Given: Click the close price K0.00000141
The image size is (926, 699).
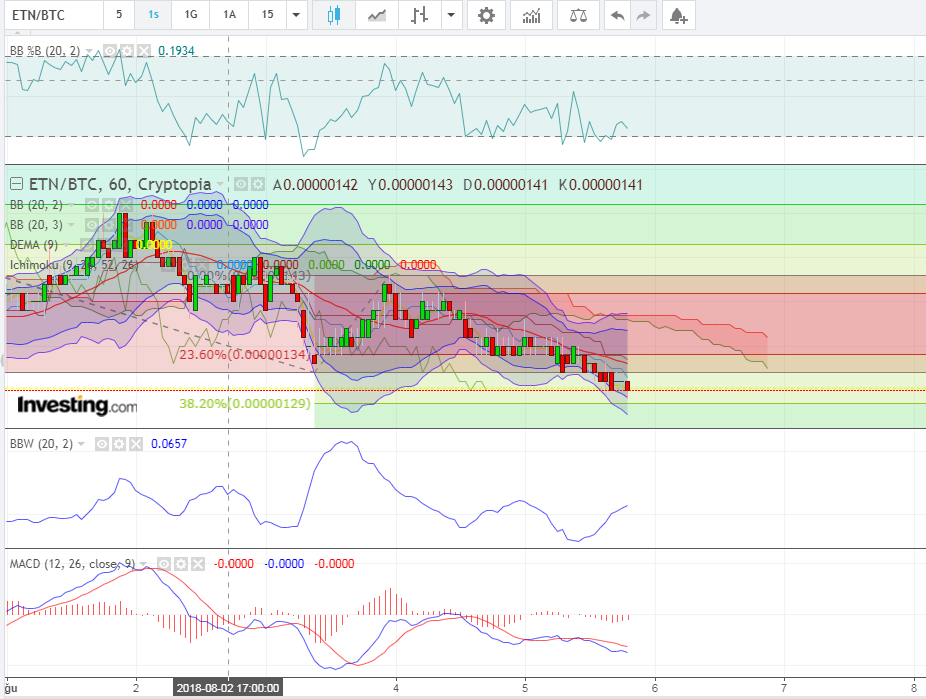Looking at the screenshot, I should tap(601, 185).
